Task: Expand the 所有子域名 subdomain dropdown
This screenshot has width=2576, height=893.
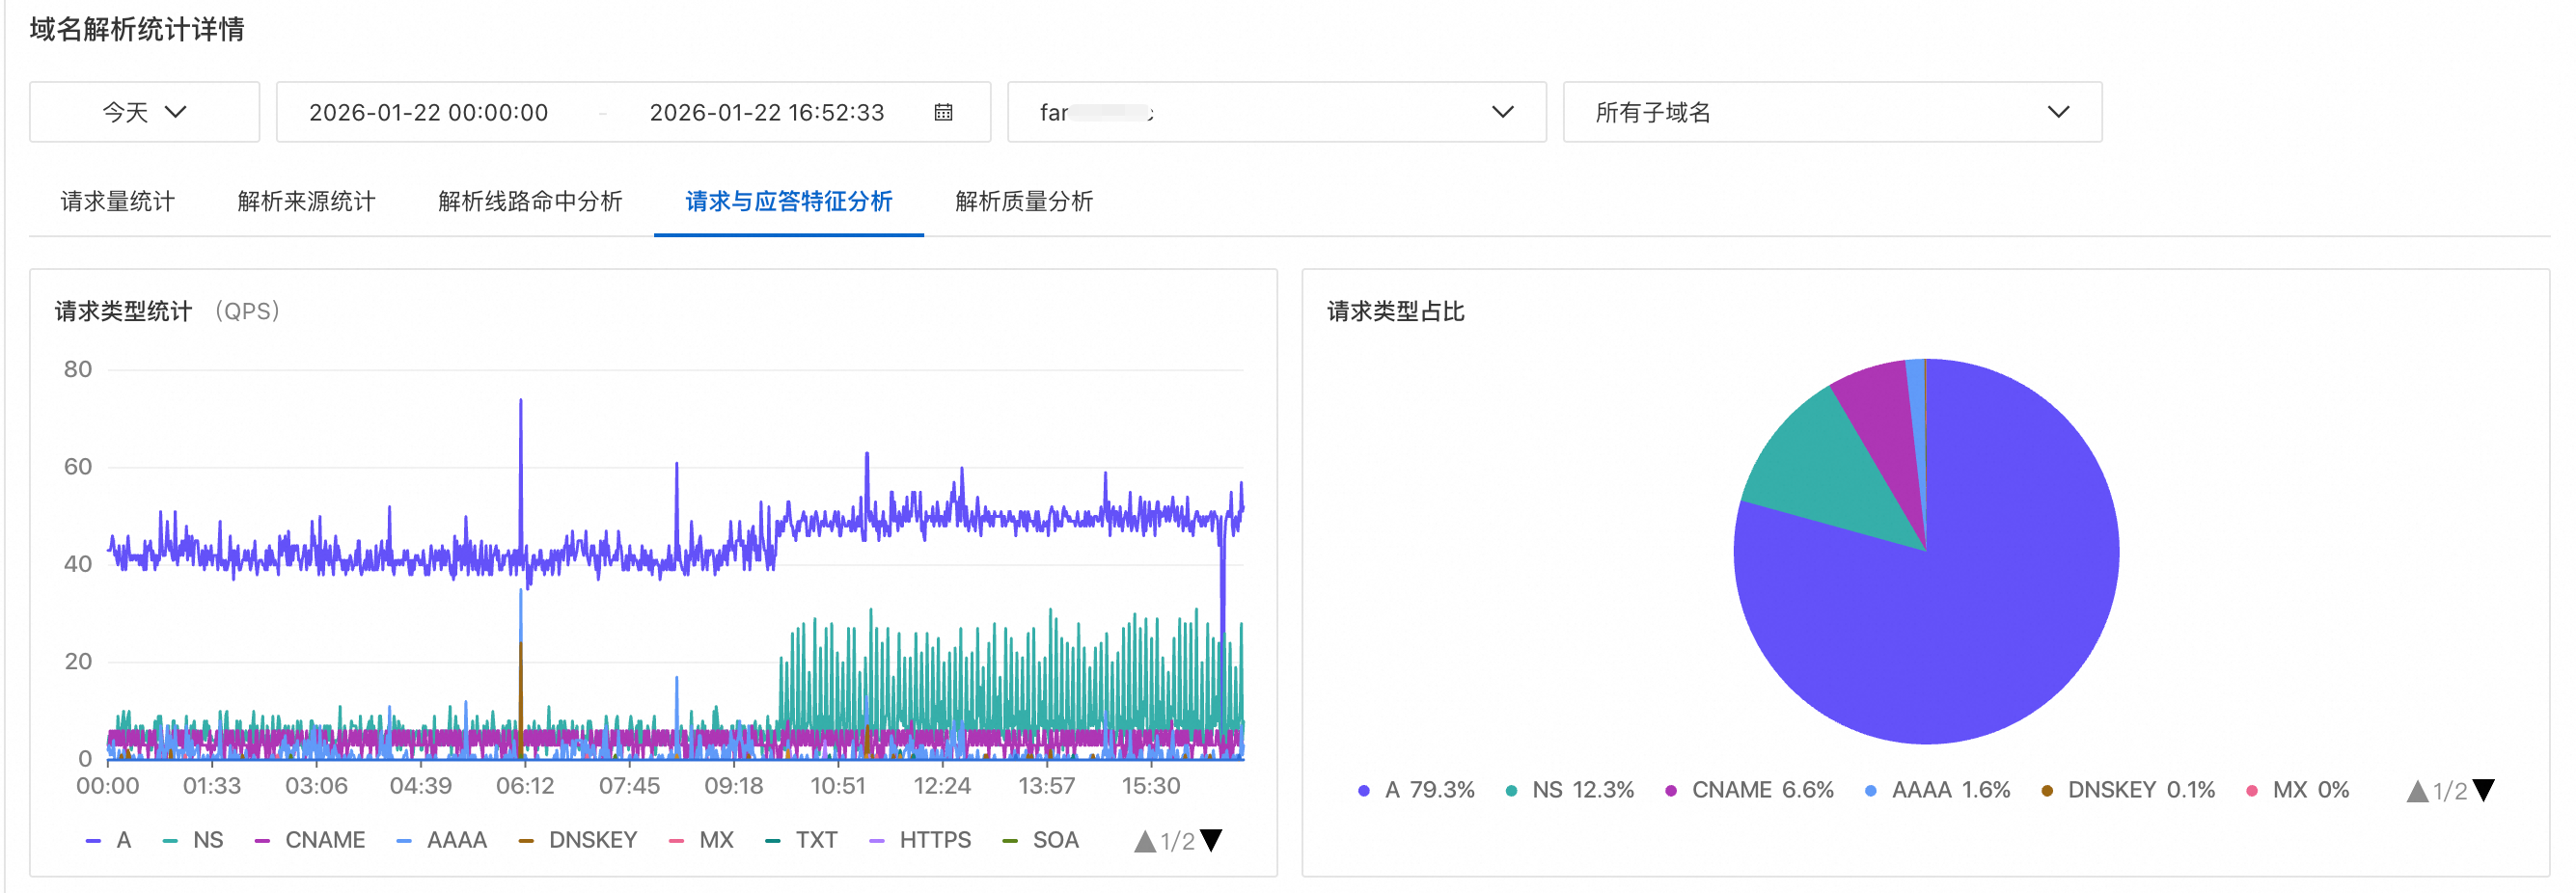Action: click(x=1831, y=112)
